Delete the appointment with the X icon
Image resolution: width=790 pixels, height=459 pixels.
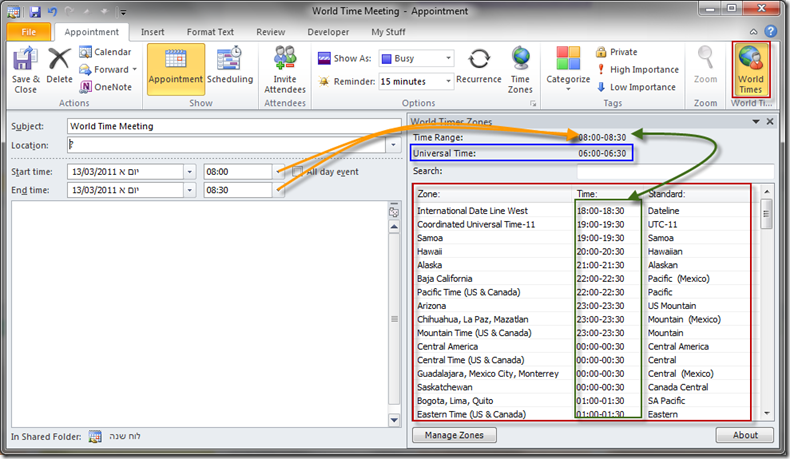[59, 59]
